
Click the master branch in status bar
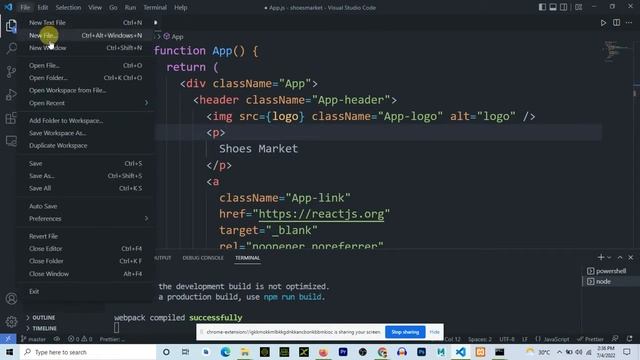[33, 339]
